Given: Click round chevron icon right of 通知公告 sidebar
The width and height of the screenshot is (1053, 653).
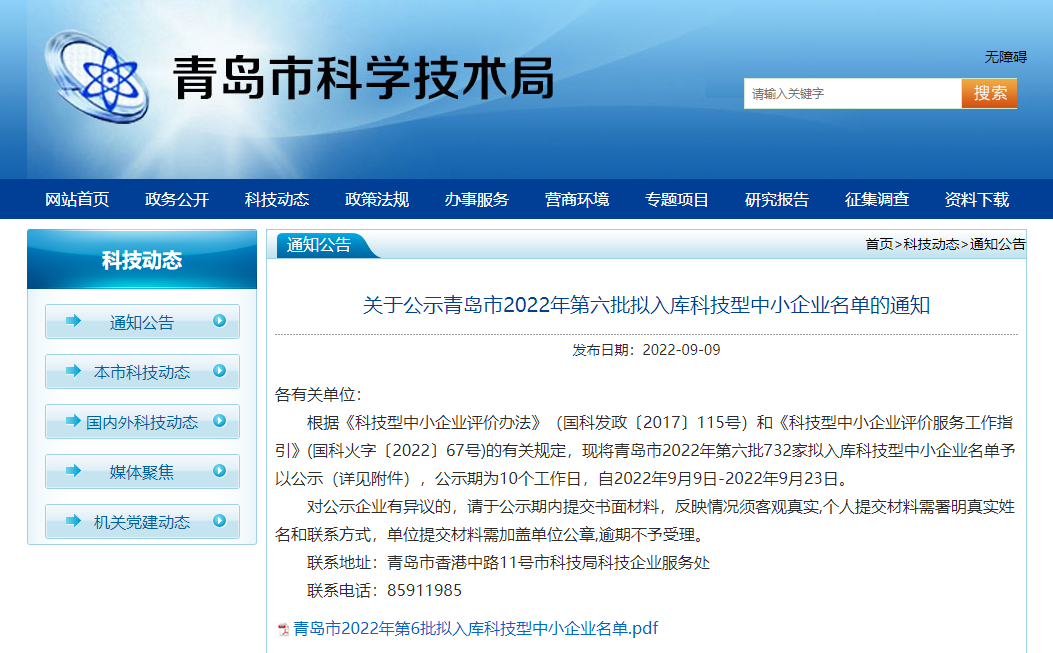Looking at the screenshot, I should [219, 321].
